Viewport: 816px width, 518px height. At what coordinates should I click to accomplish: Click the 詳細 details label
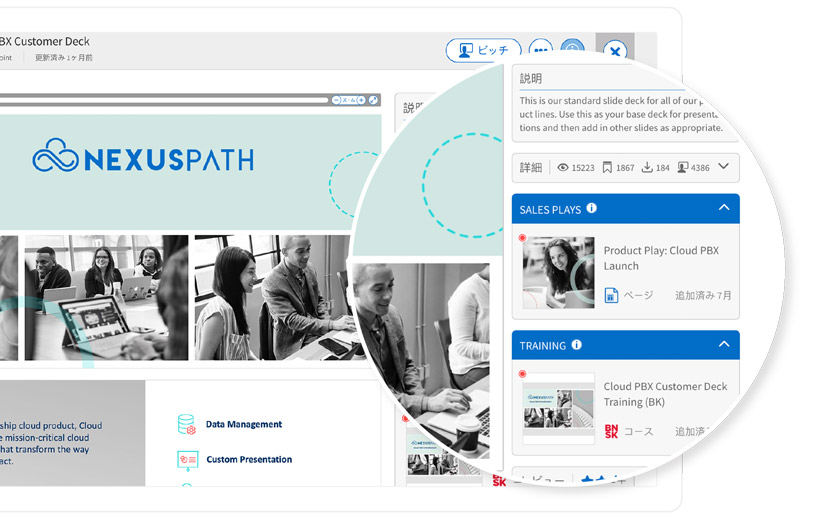pyautogui.click(x=531, y=168)
